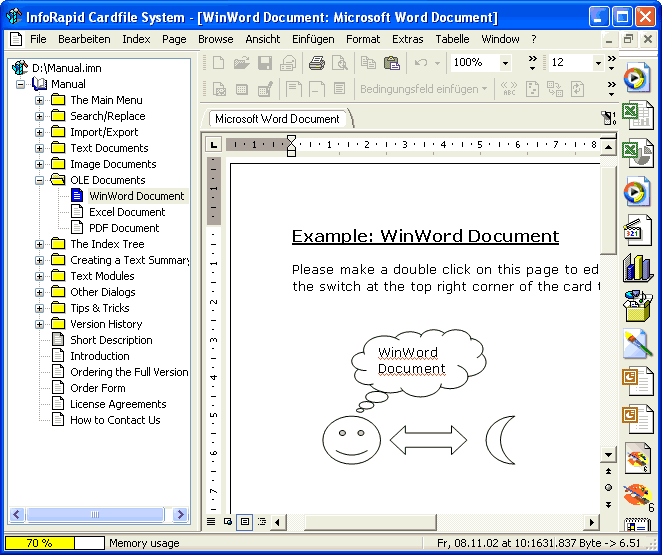
Task: Click the Manual open book icon
Action: pyautogui.click(x=40, y=84)
